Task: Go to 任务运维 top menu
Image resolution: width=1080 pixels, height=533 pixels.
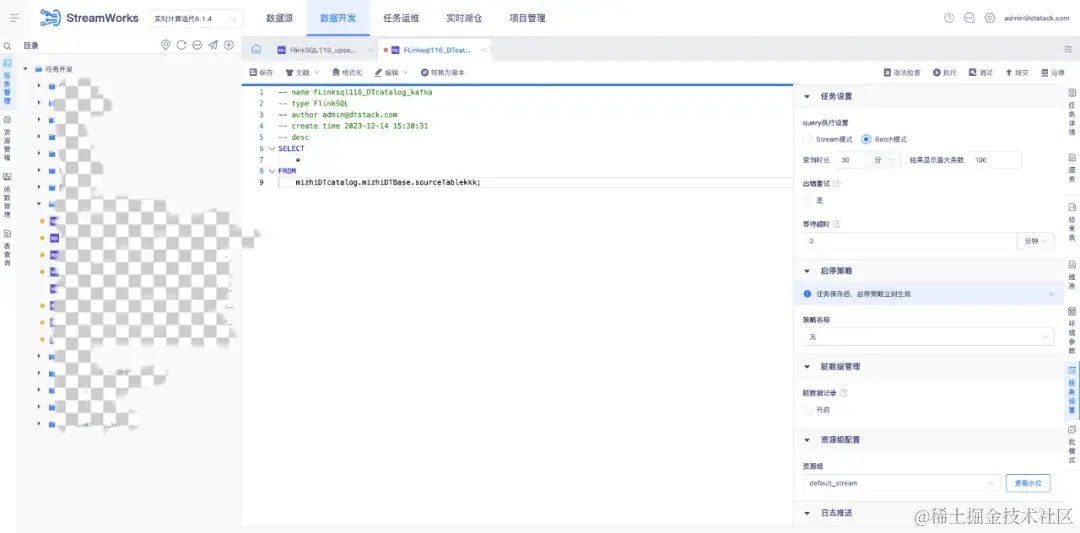Action: click(x=401, y=19)
